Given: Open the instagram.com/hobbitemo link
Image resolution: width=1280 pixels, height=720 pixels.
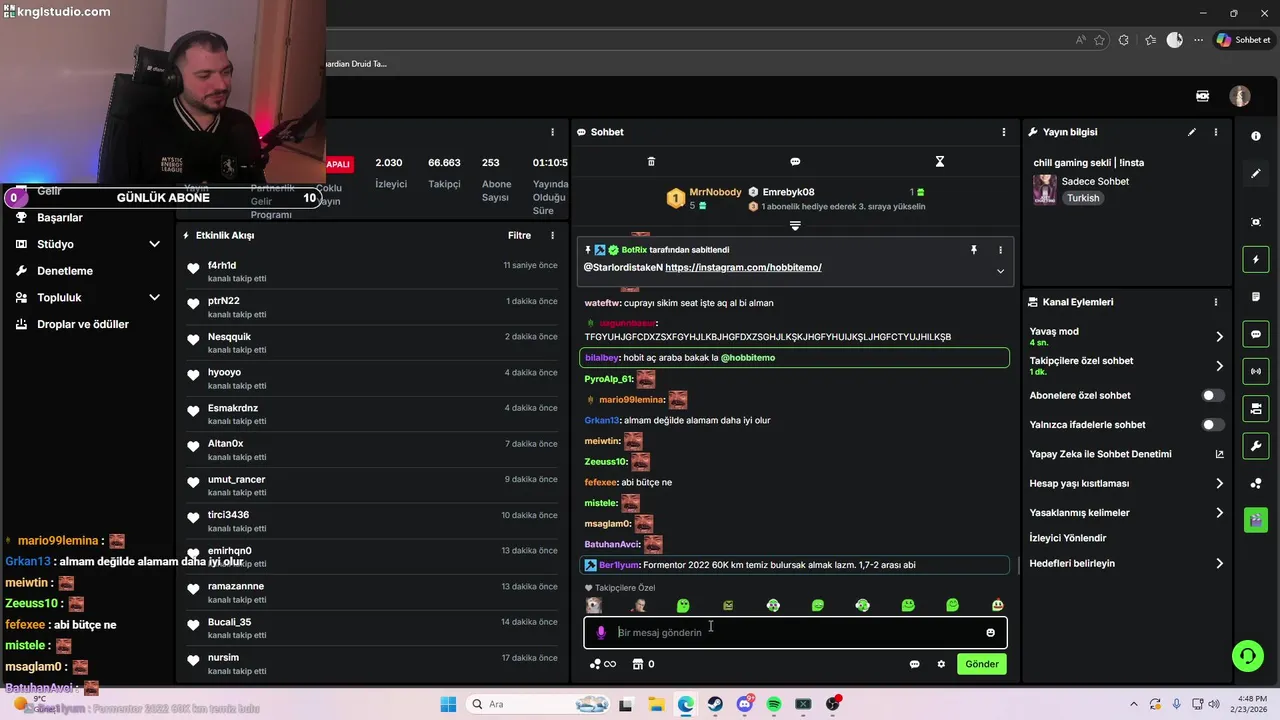Looking at the screenshot, I should [743, 268].
